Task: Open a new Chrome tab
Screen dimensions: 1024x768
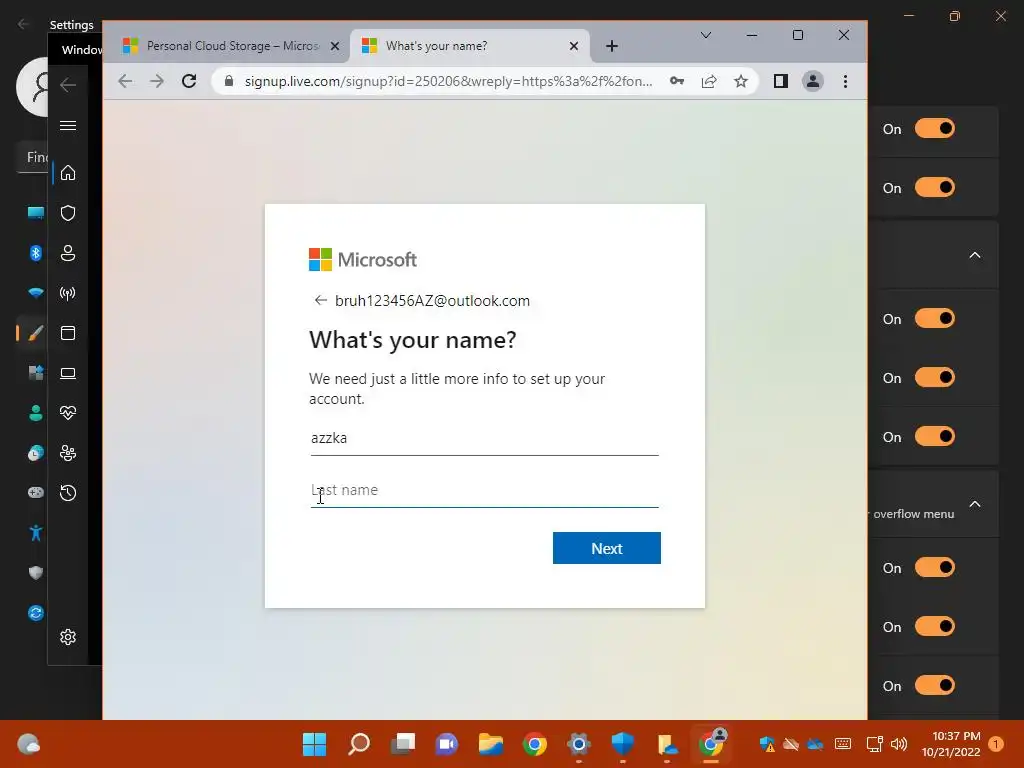Action: (x=611, y=46)
